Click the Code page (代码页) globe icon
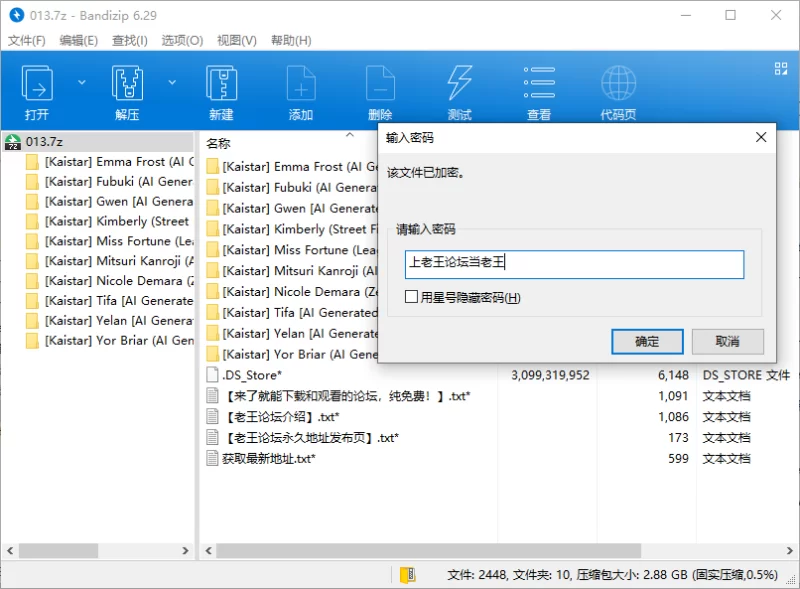The height and width of the screenshot is (589, 800). point(618,83)
